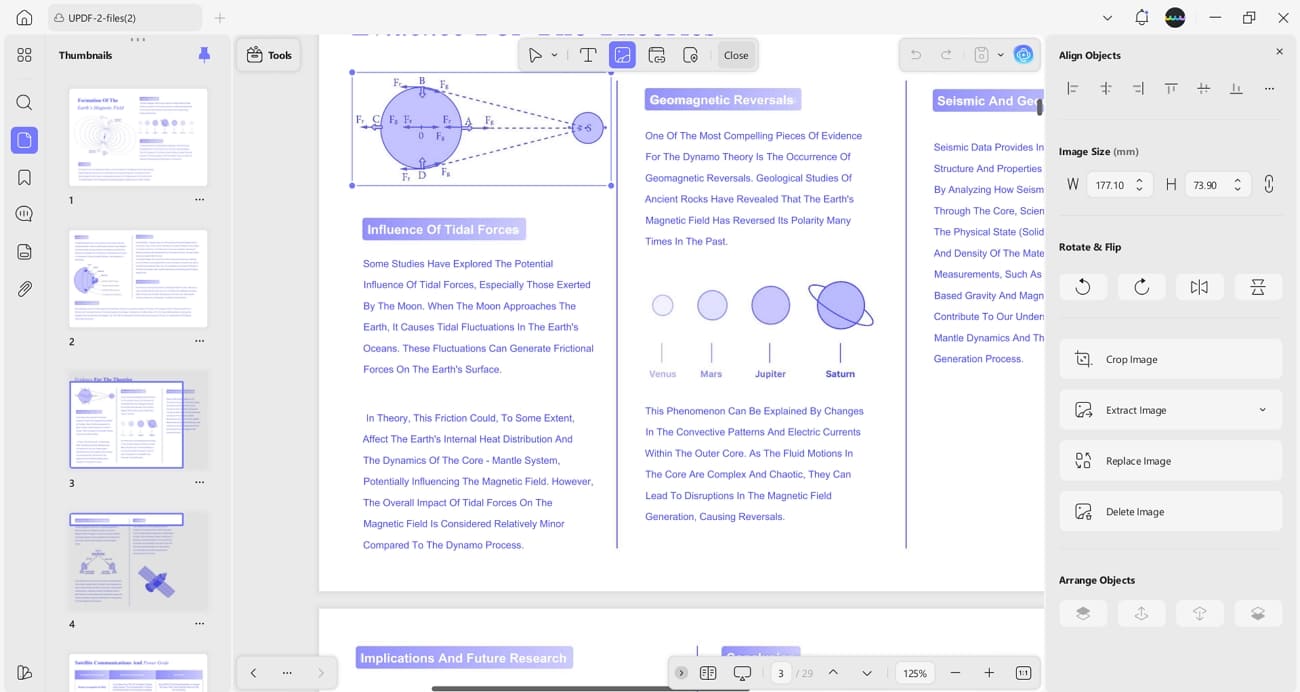Unpin the Thumbnails panel
Image resolution: width=1300 pixels, height=692 pixels.
coord(204,55)
